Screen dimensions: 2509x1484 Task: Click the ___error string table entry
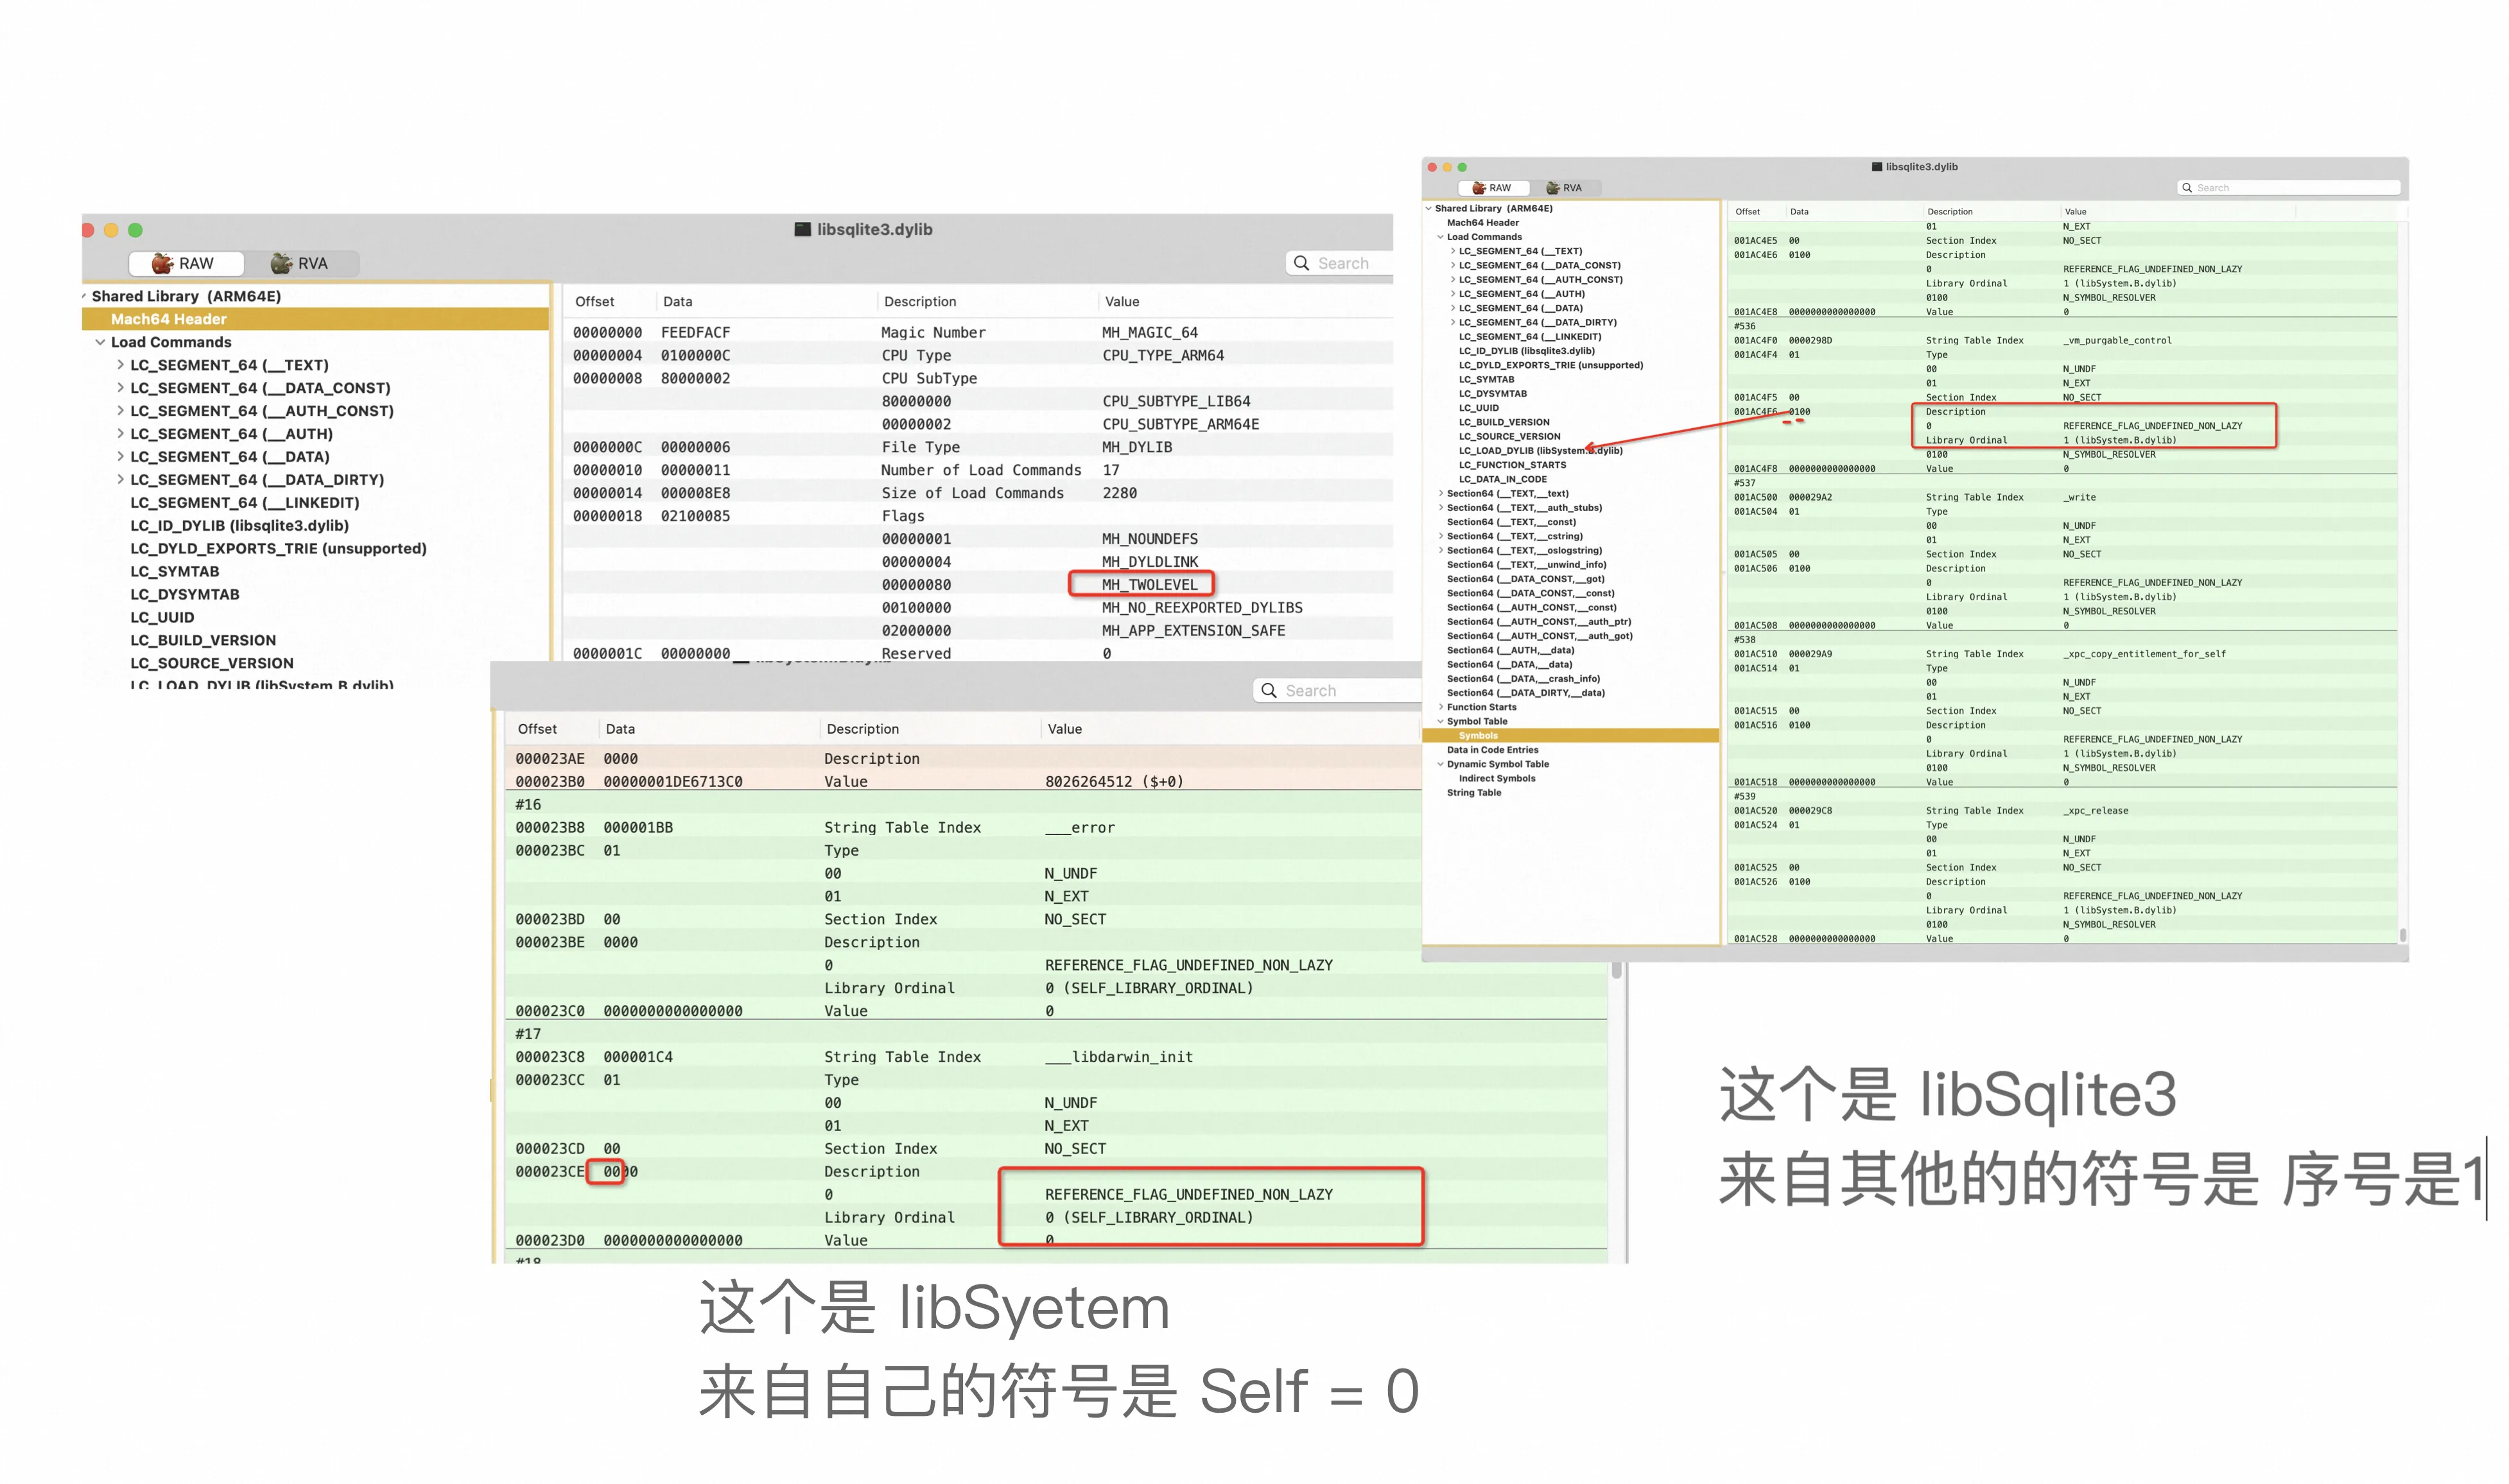pyautogui.click(x=1080, y=828)
